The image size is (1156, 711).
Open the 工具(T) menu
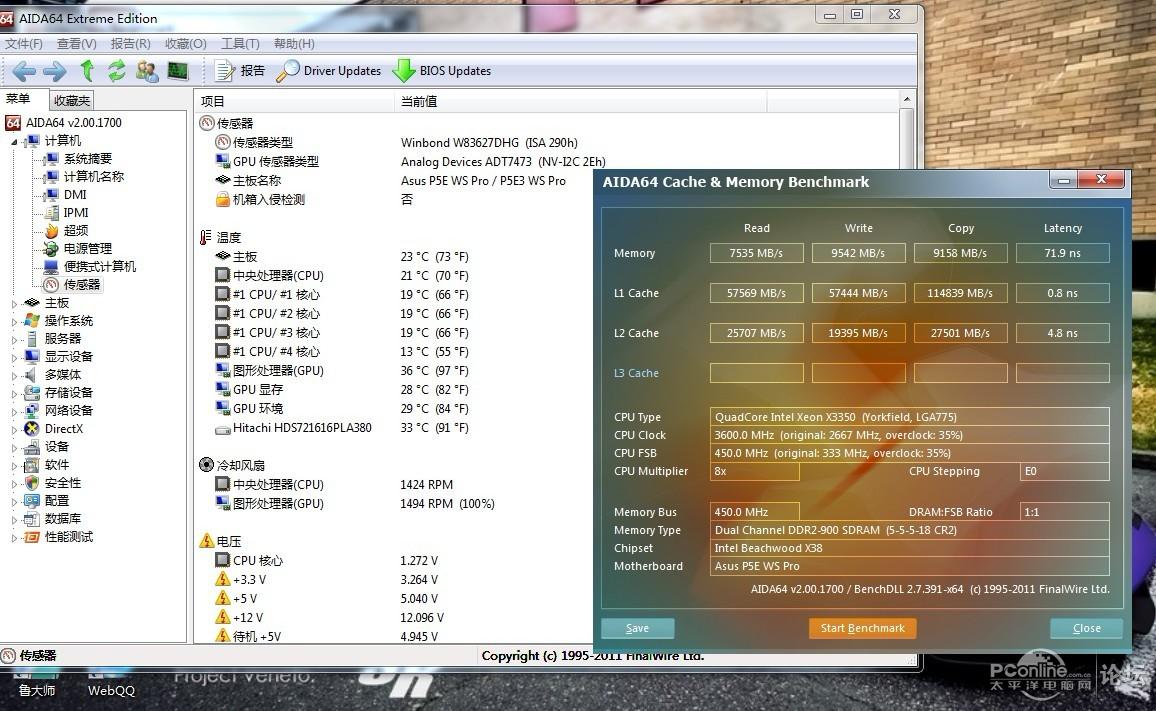(x=240, y=44)
